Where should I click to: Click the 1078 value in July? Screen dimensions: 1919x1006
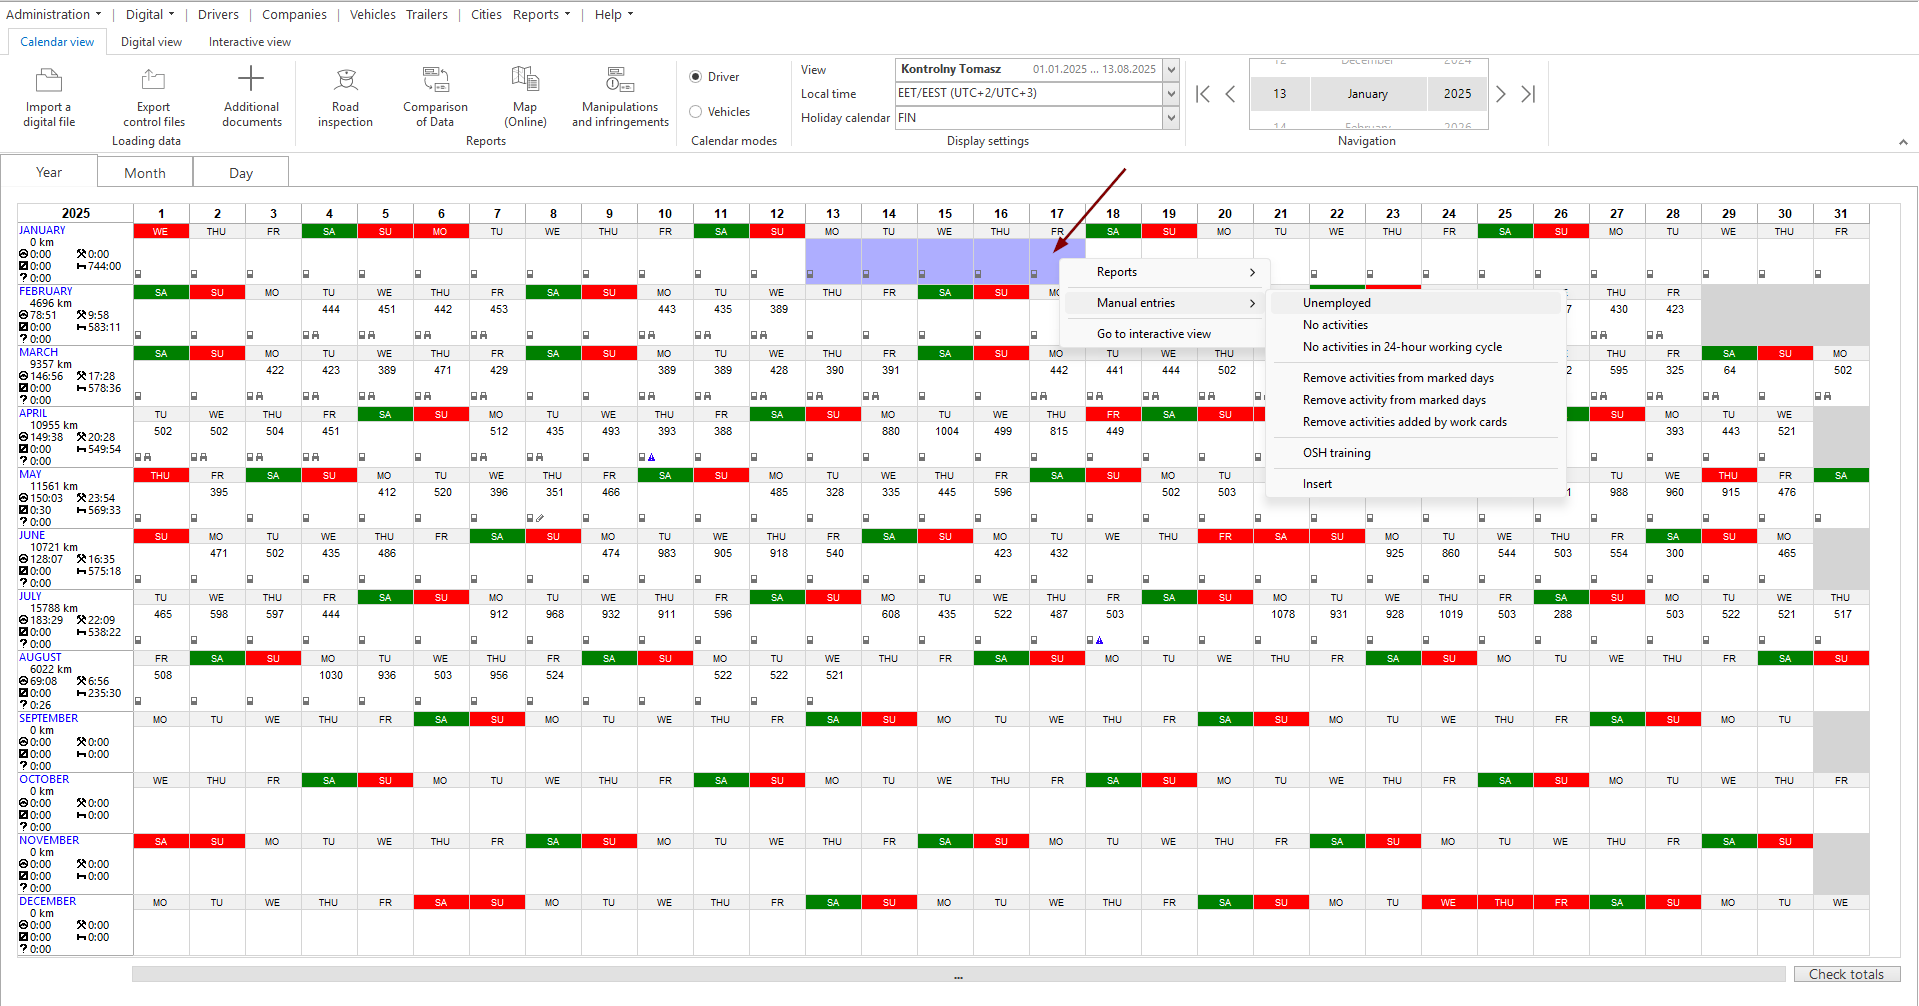coord(1283,615)
